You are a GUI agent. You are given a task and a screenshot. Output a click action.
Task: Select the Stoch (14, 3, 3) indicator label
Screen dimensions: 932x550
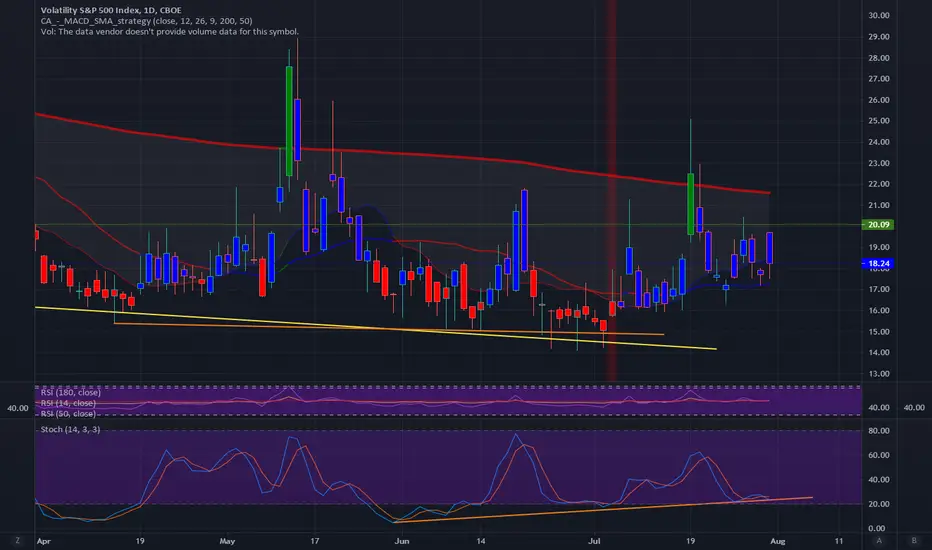click(70, 429)
